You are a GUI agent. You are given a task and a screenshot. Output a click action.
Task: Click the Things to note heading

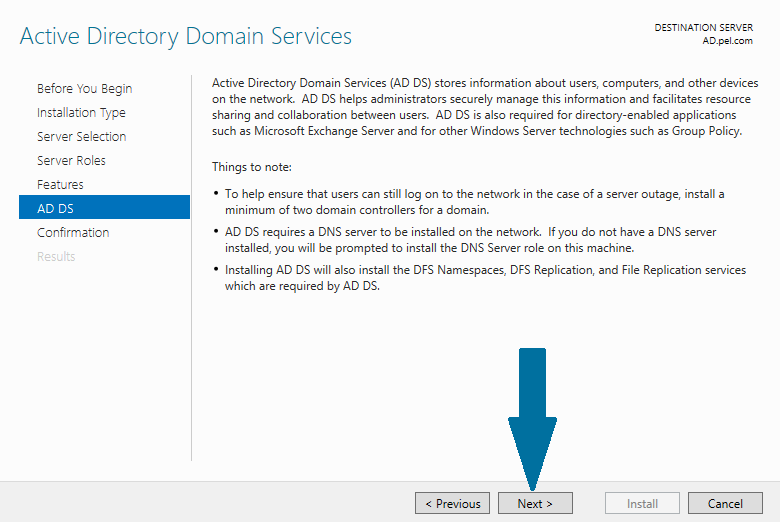point(252,167)
